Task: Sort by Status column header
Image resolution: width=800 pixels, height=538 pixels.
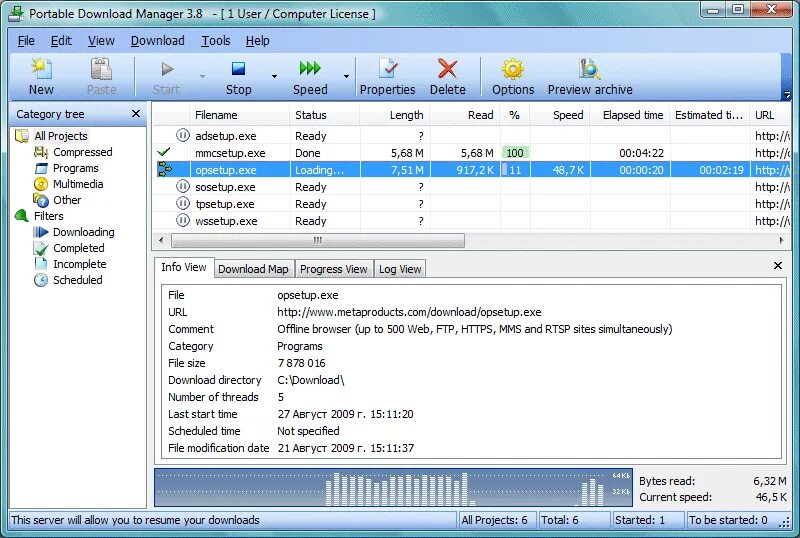Action: [x=324, y=115]
